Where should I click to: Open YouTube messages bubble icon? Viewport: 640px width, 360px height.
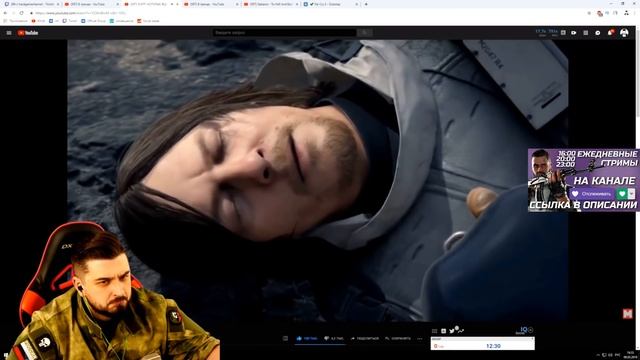(598, 33)
